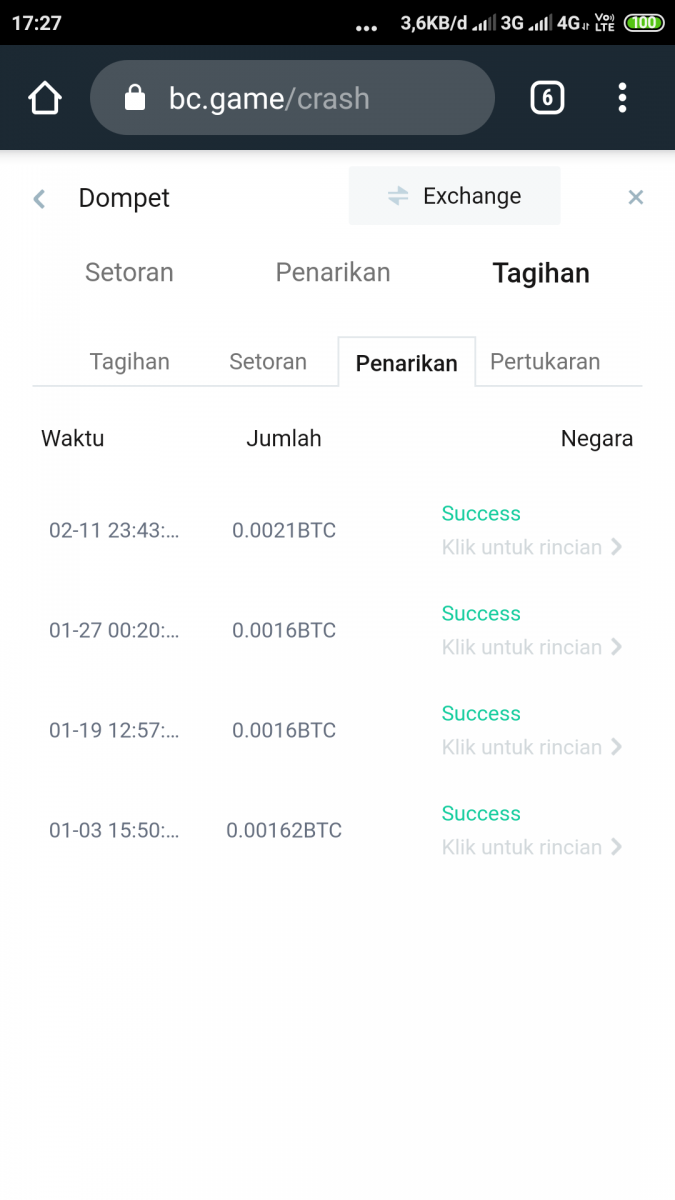Select the bold Tagihan main tab
675x1200 pixels.
coord(541,274)
